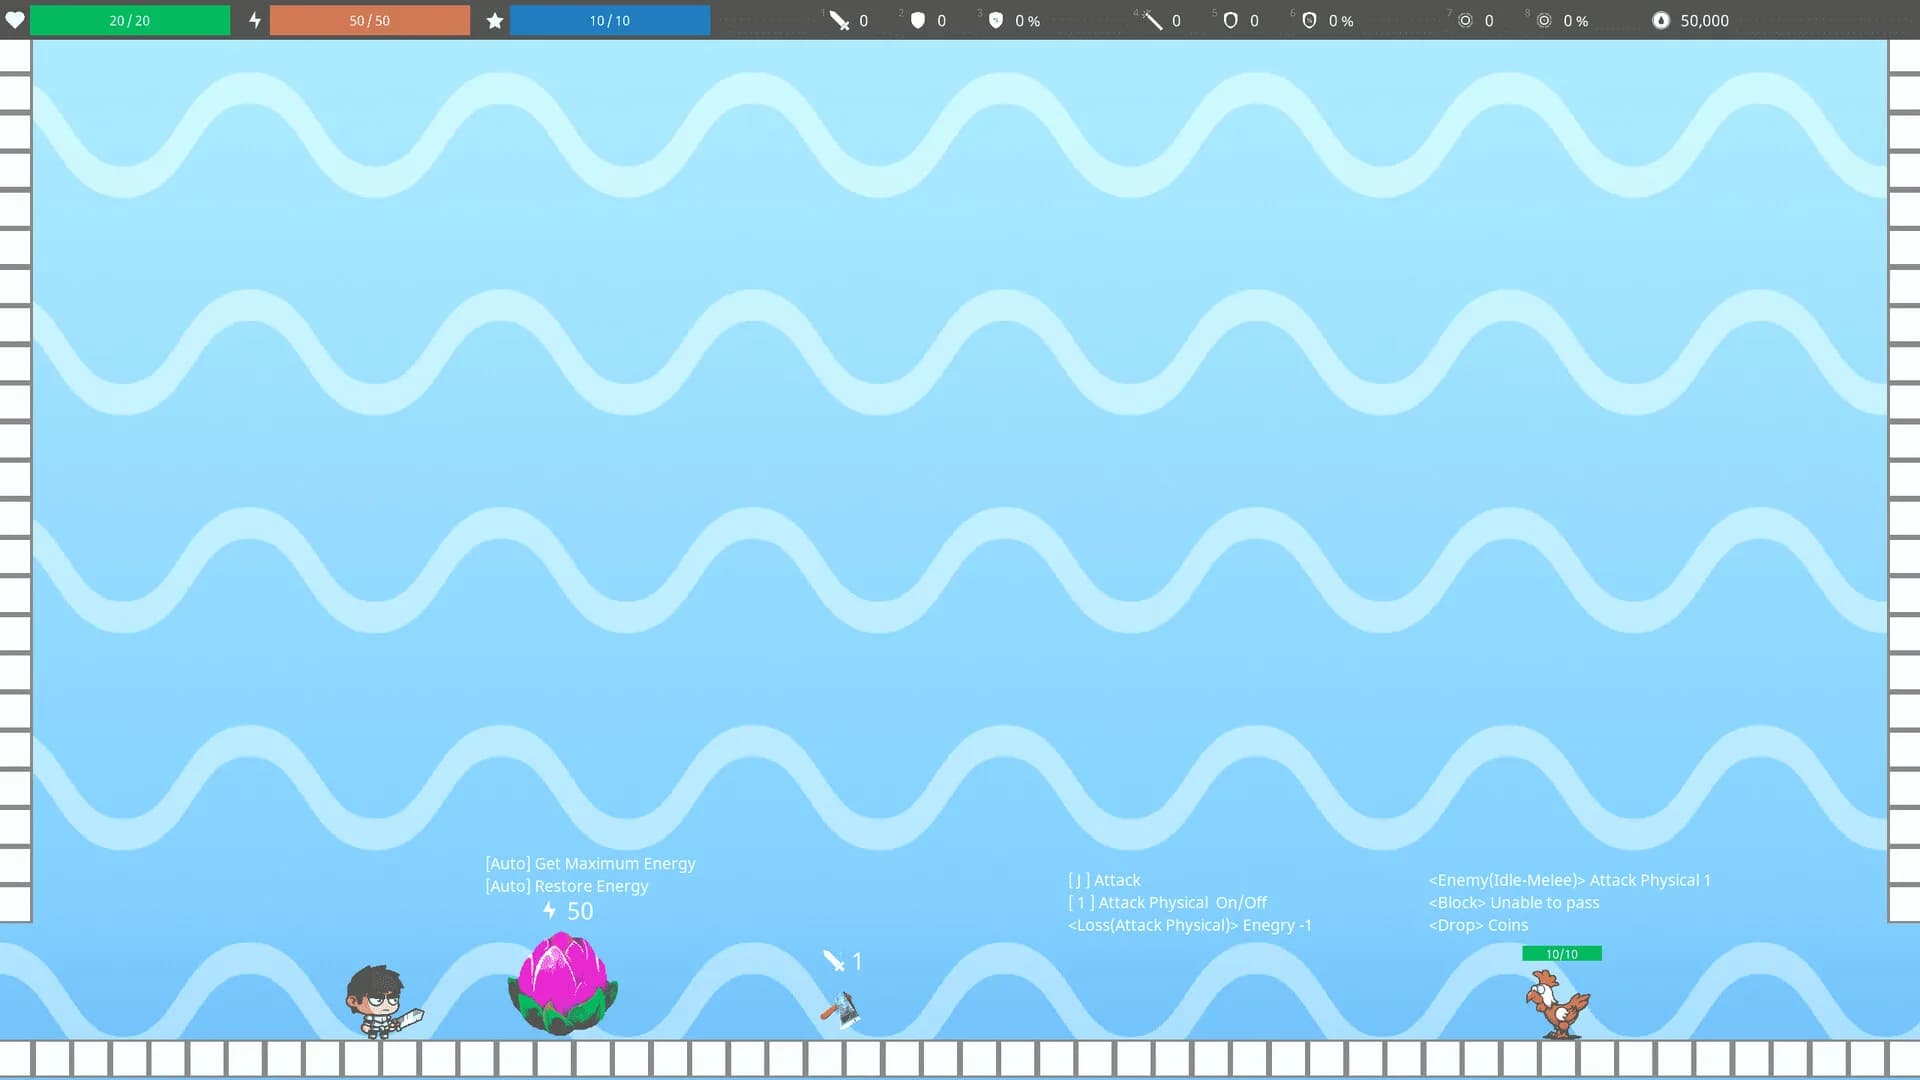Click the "1" value above the axe

click(857, 961)
